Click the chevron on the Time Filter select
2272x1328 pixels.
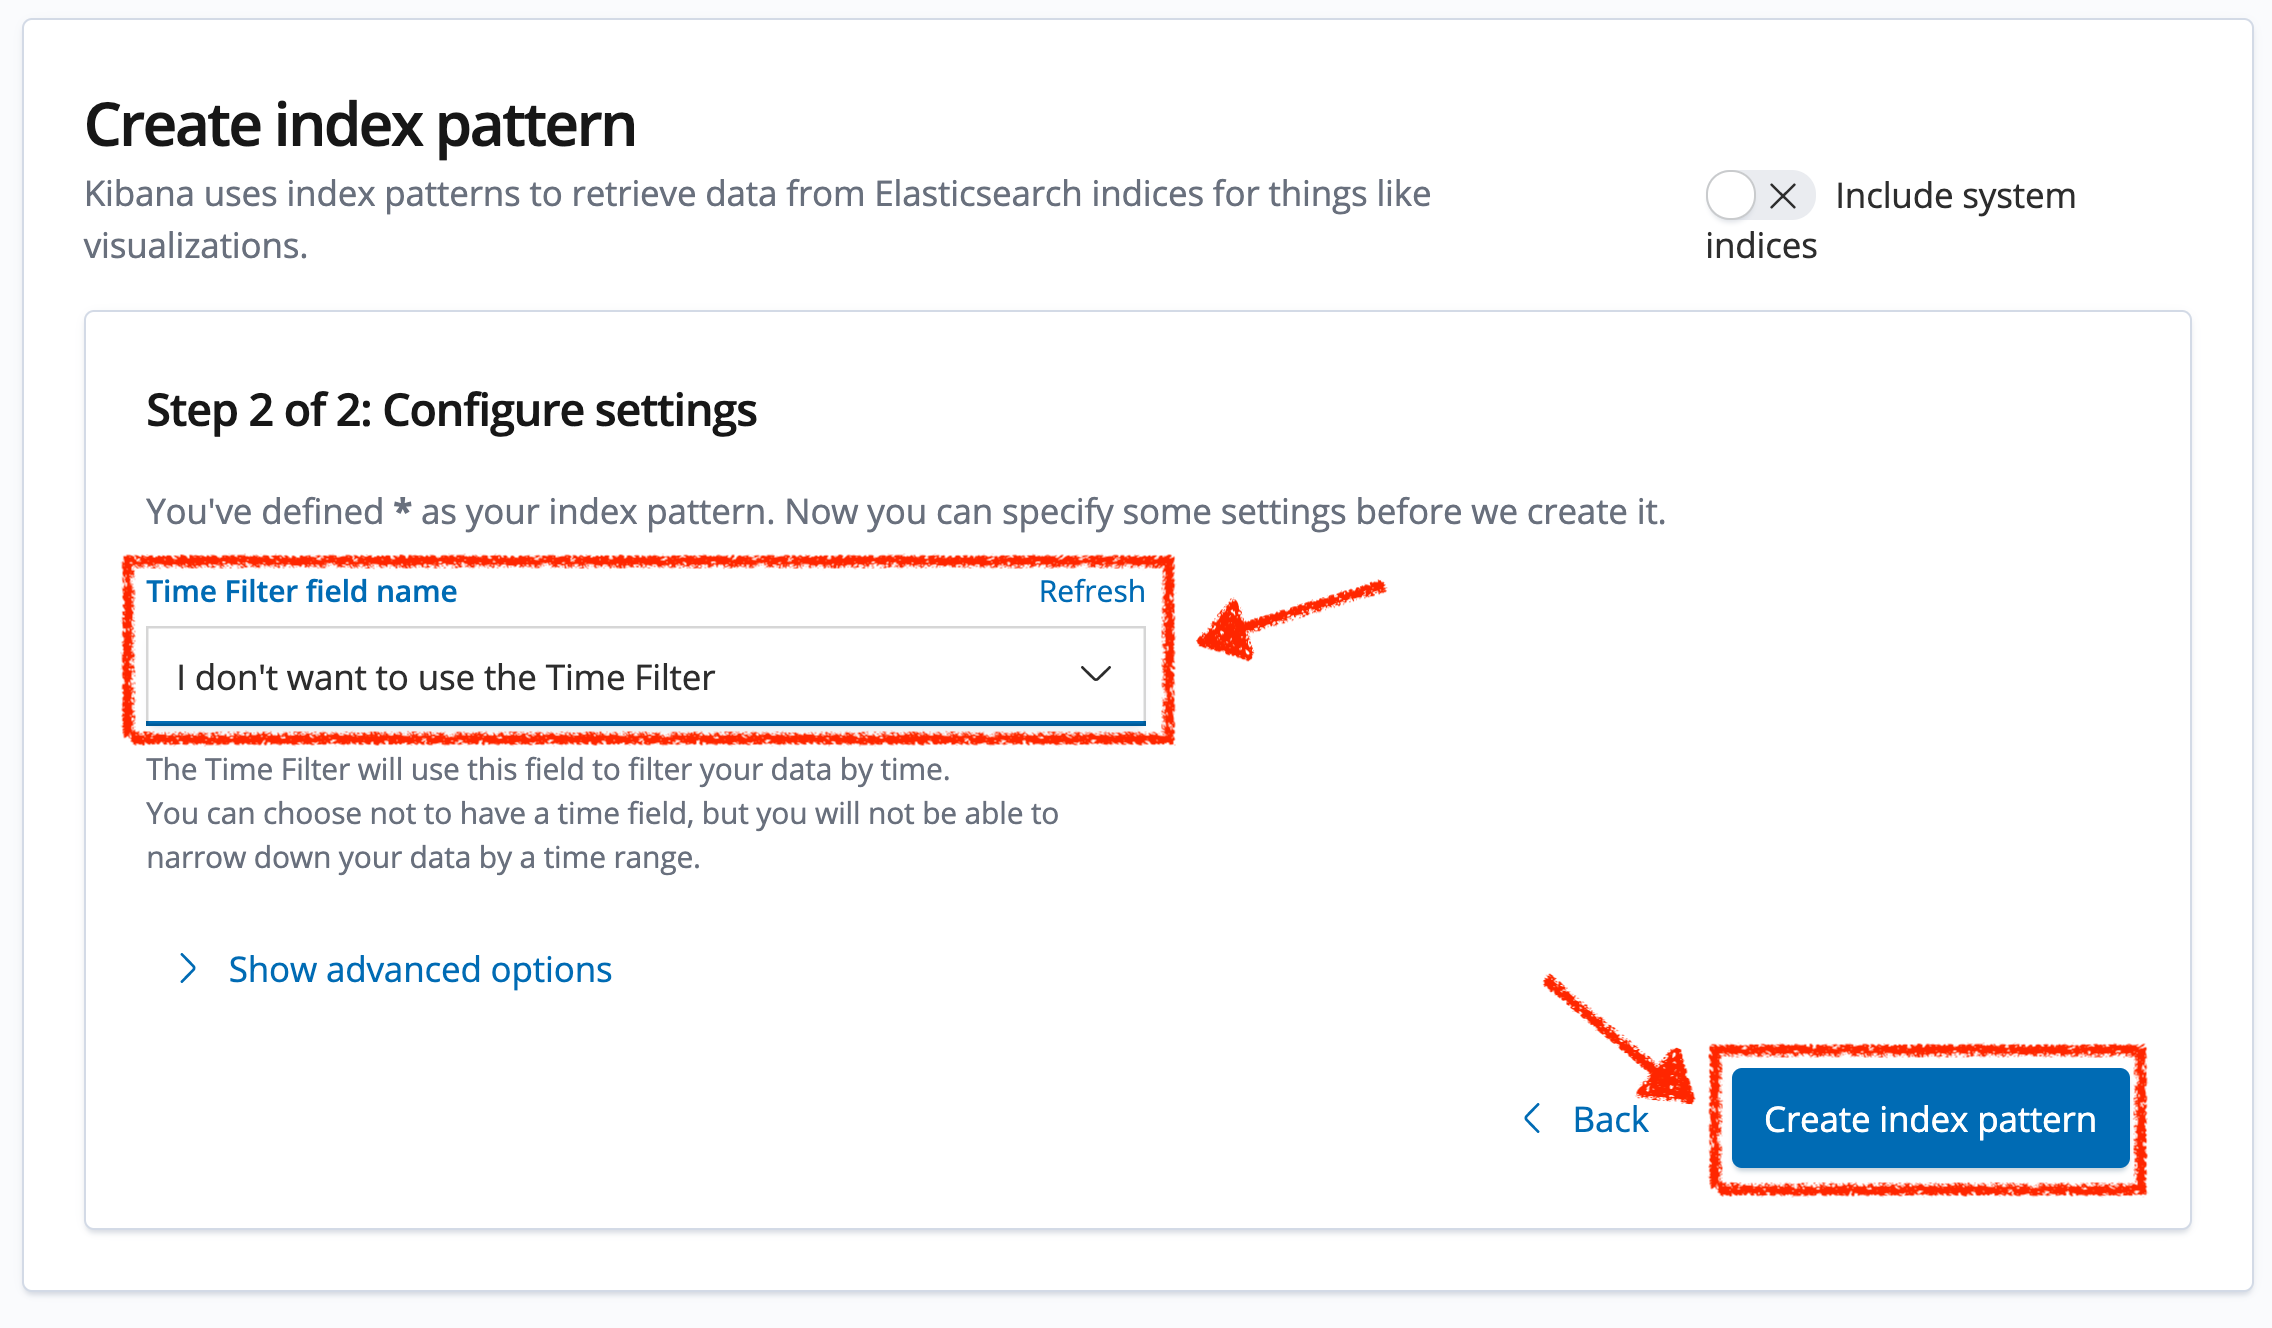pyautogui.click(x=1094, y=675)
